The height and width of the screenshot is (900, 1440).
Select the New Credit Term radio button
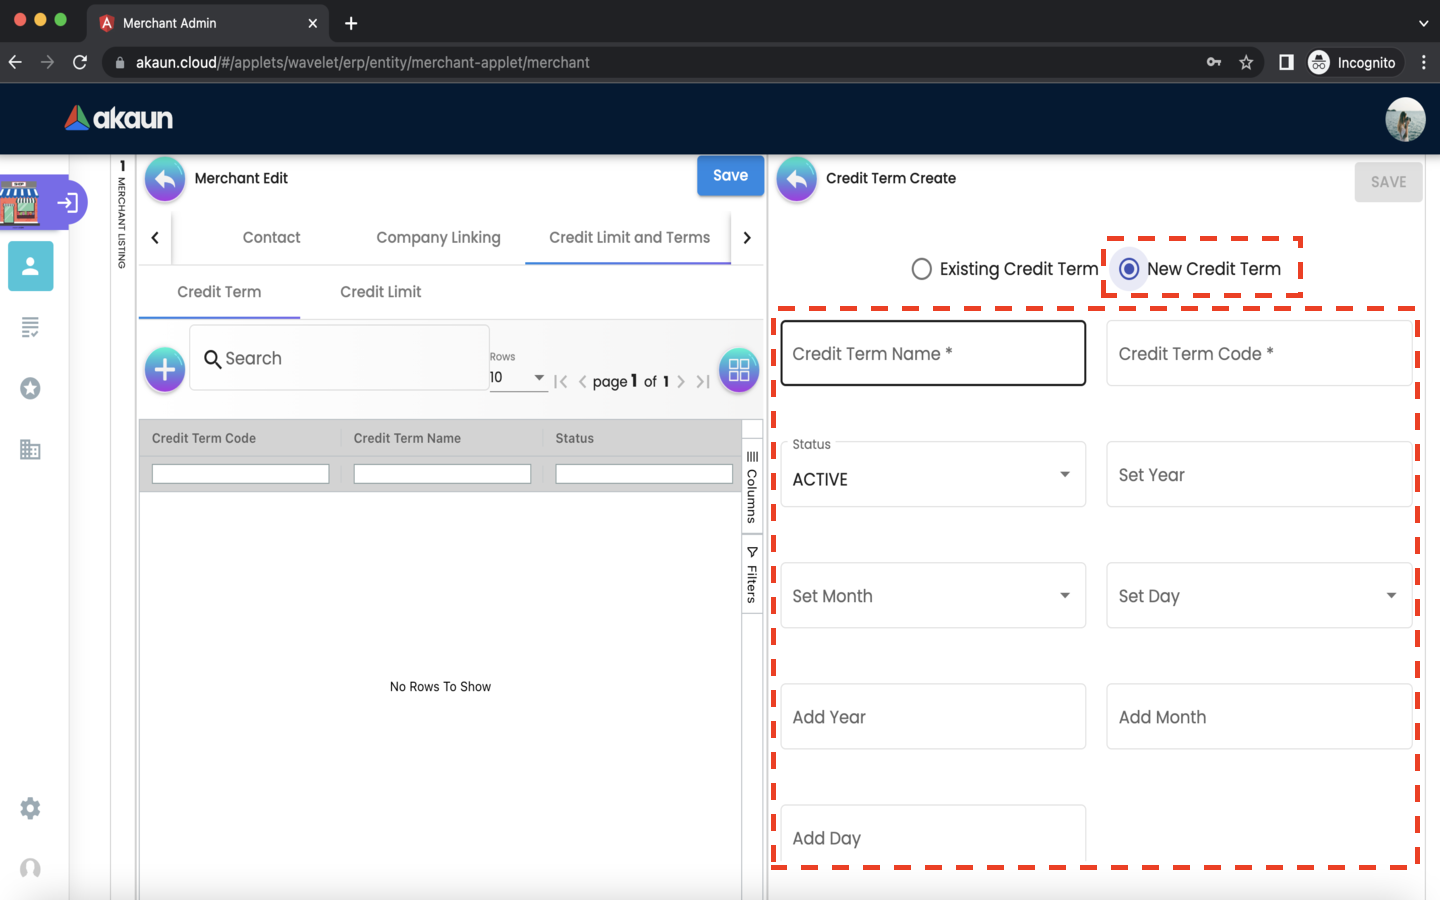pos(1129,269)
